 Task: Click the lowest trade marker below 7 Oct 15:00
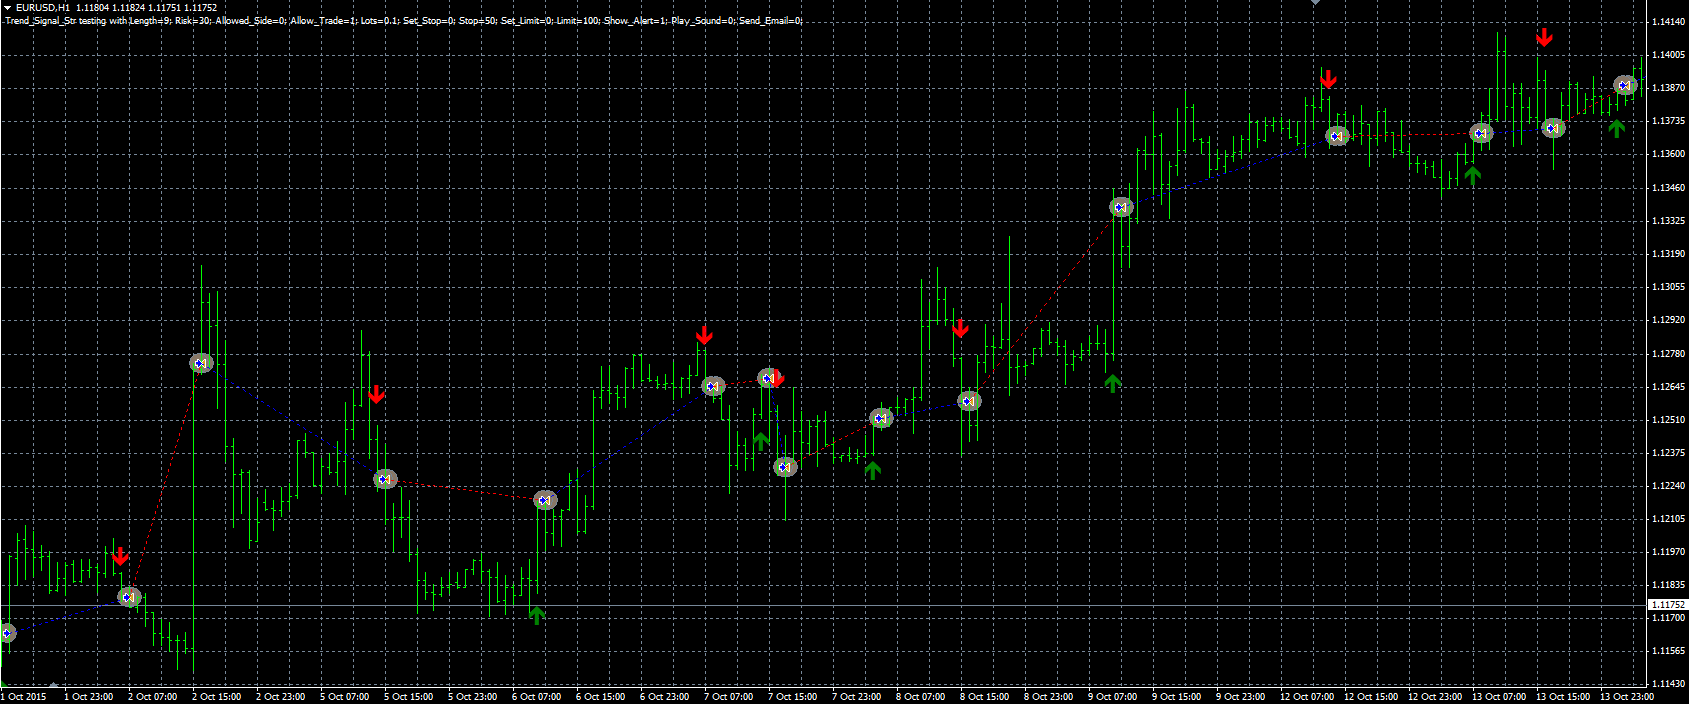(786, 466)
